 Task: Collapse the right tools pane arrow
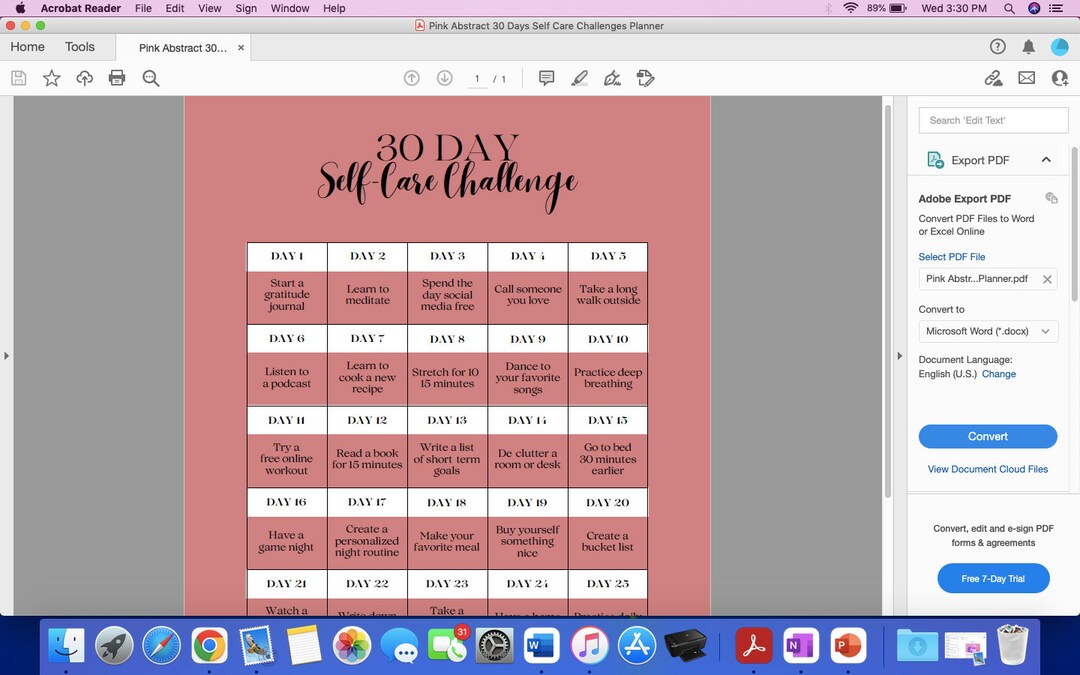pos(899,356)
